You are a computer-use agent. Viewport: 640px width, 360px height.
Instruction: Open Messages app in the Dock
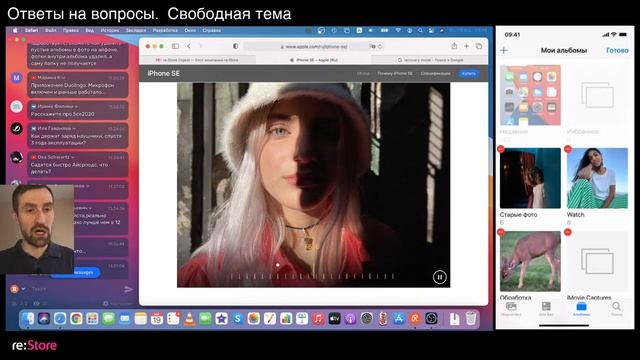coord(108,319)
